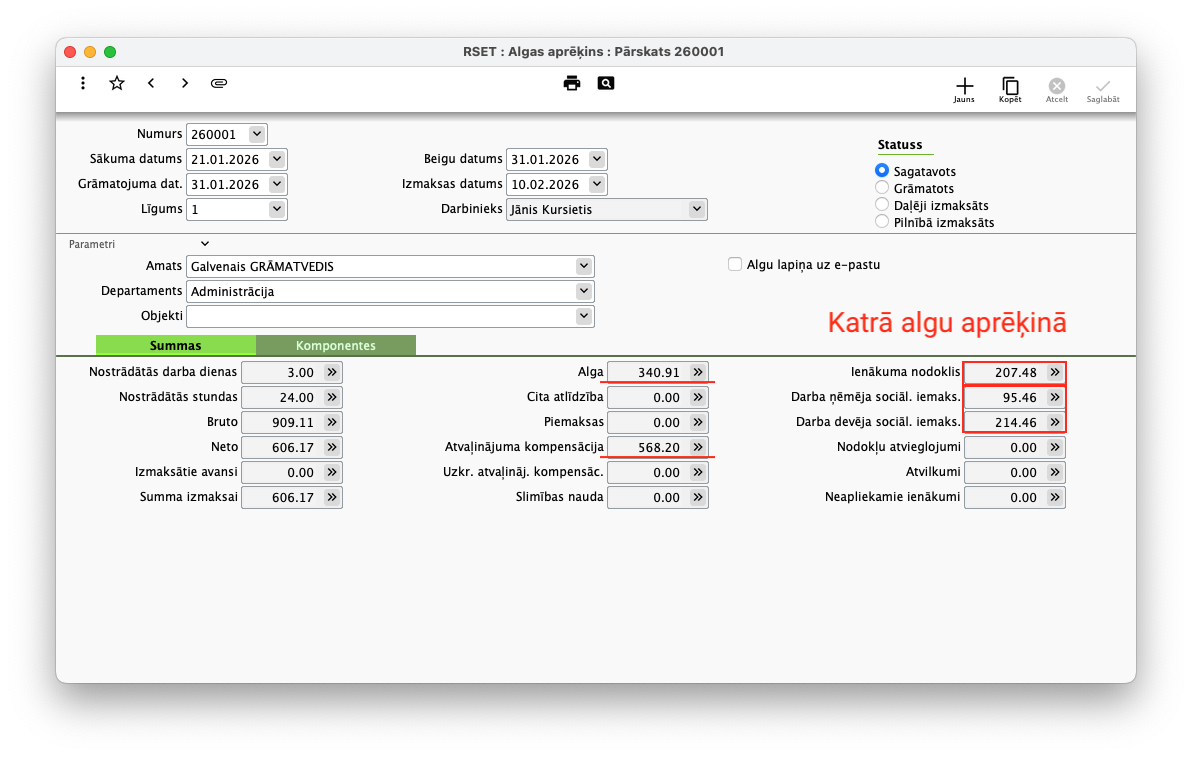This screenshot has width=1192, height=757.
Task: Switch to the Komponentes tab
Action: pyautogui.click(x=335, y=346)
